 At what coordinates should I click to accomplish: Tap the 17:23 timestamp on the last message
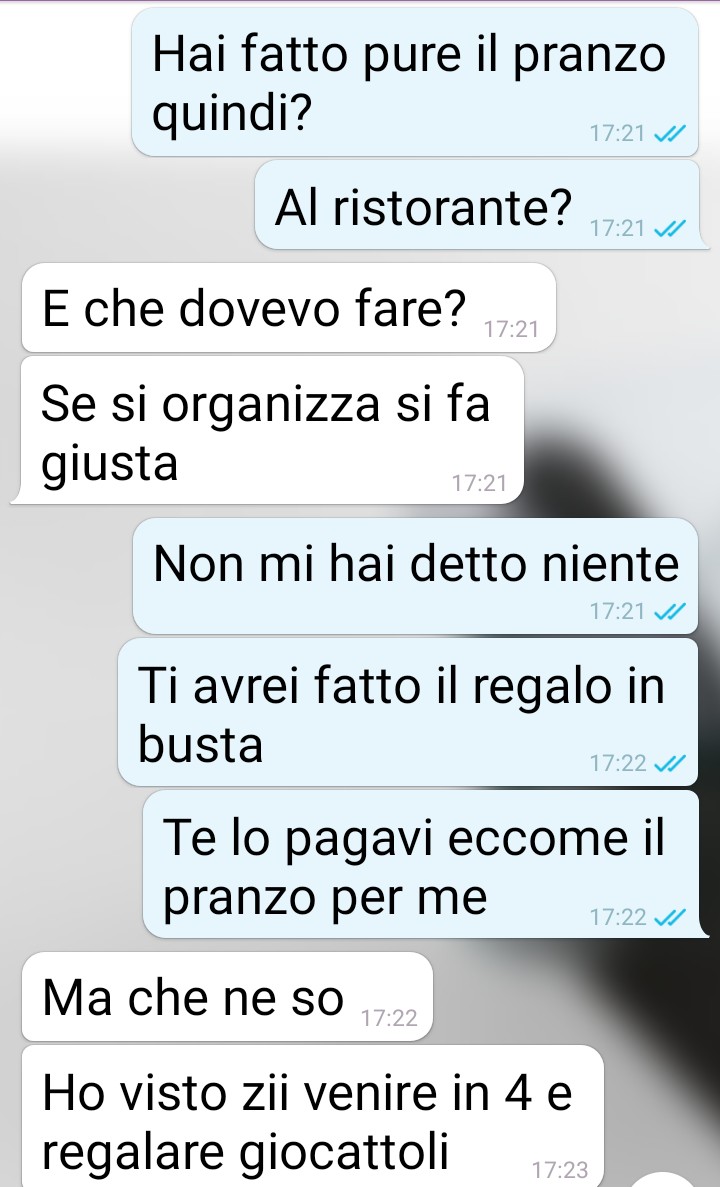click(559, 1170)
